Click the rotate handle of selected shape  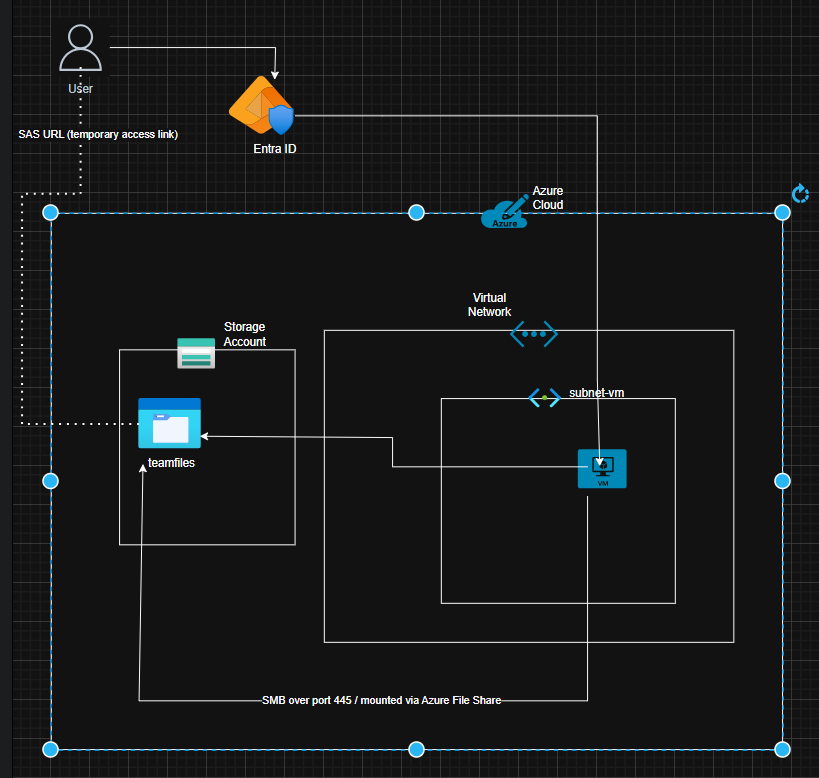(800, 193)
